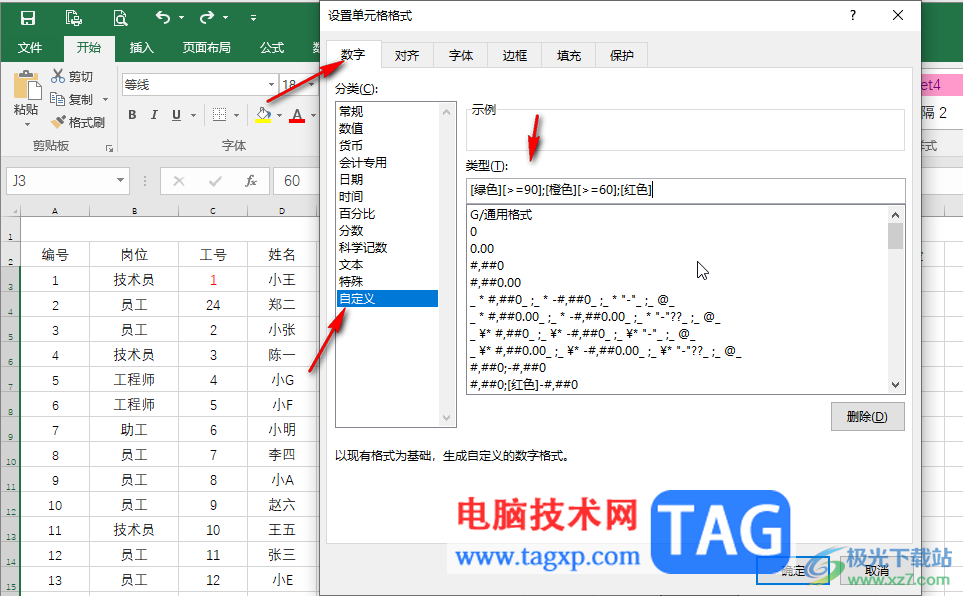Open the Name Box dropdown arrow
963x596 pixels.
(120, 181)
